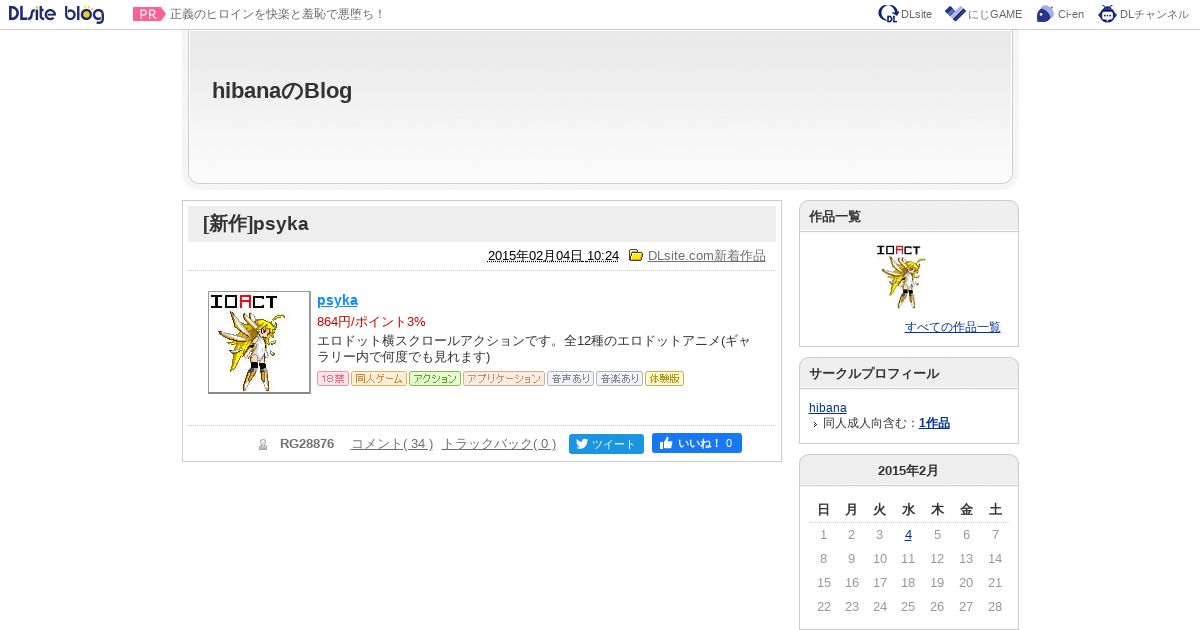Click the Twitter ツイート button

606,444
